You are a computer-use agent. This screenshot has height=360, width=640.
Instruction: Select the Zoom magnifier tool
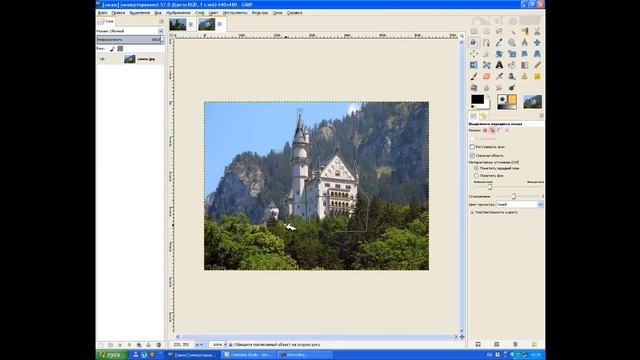point(512,42)
